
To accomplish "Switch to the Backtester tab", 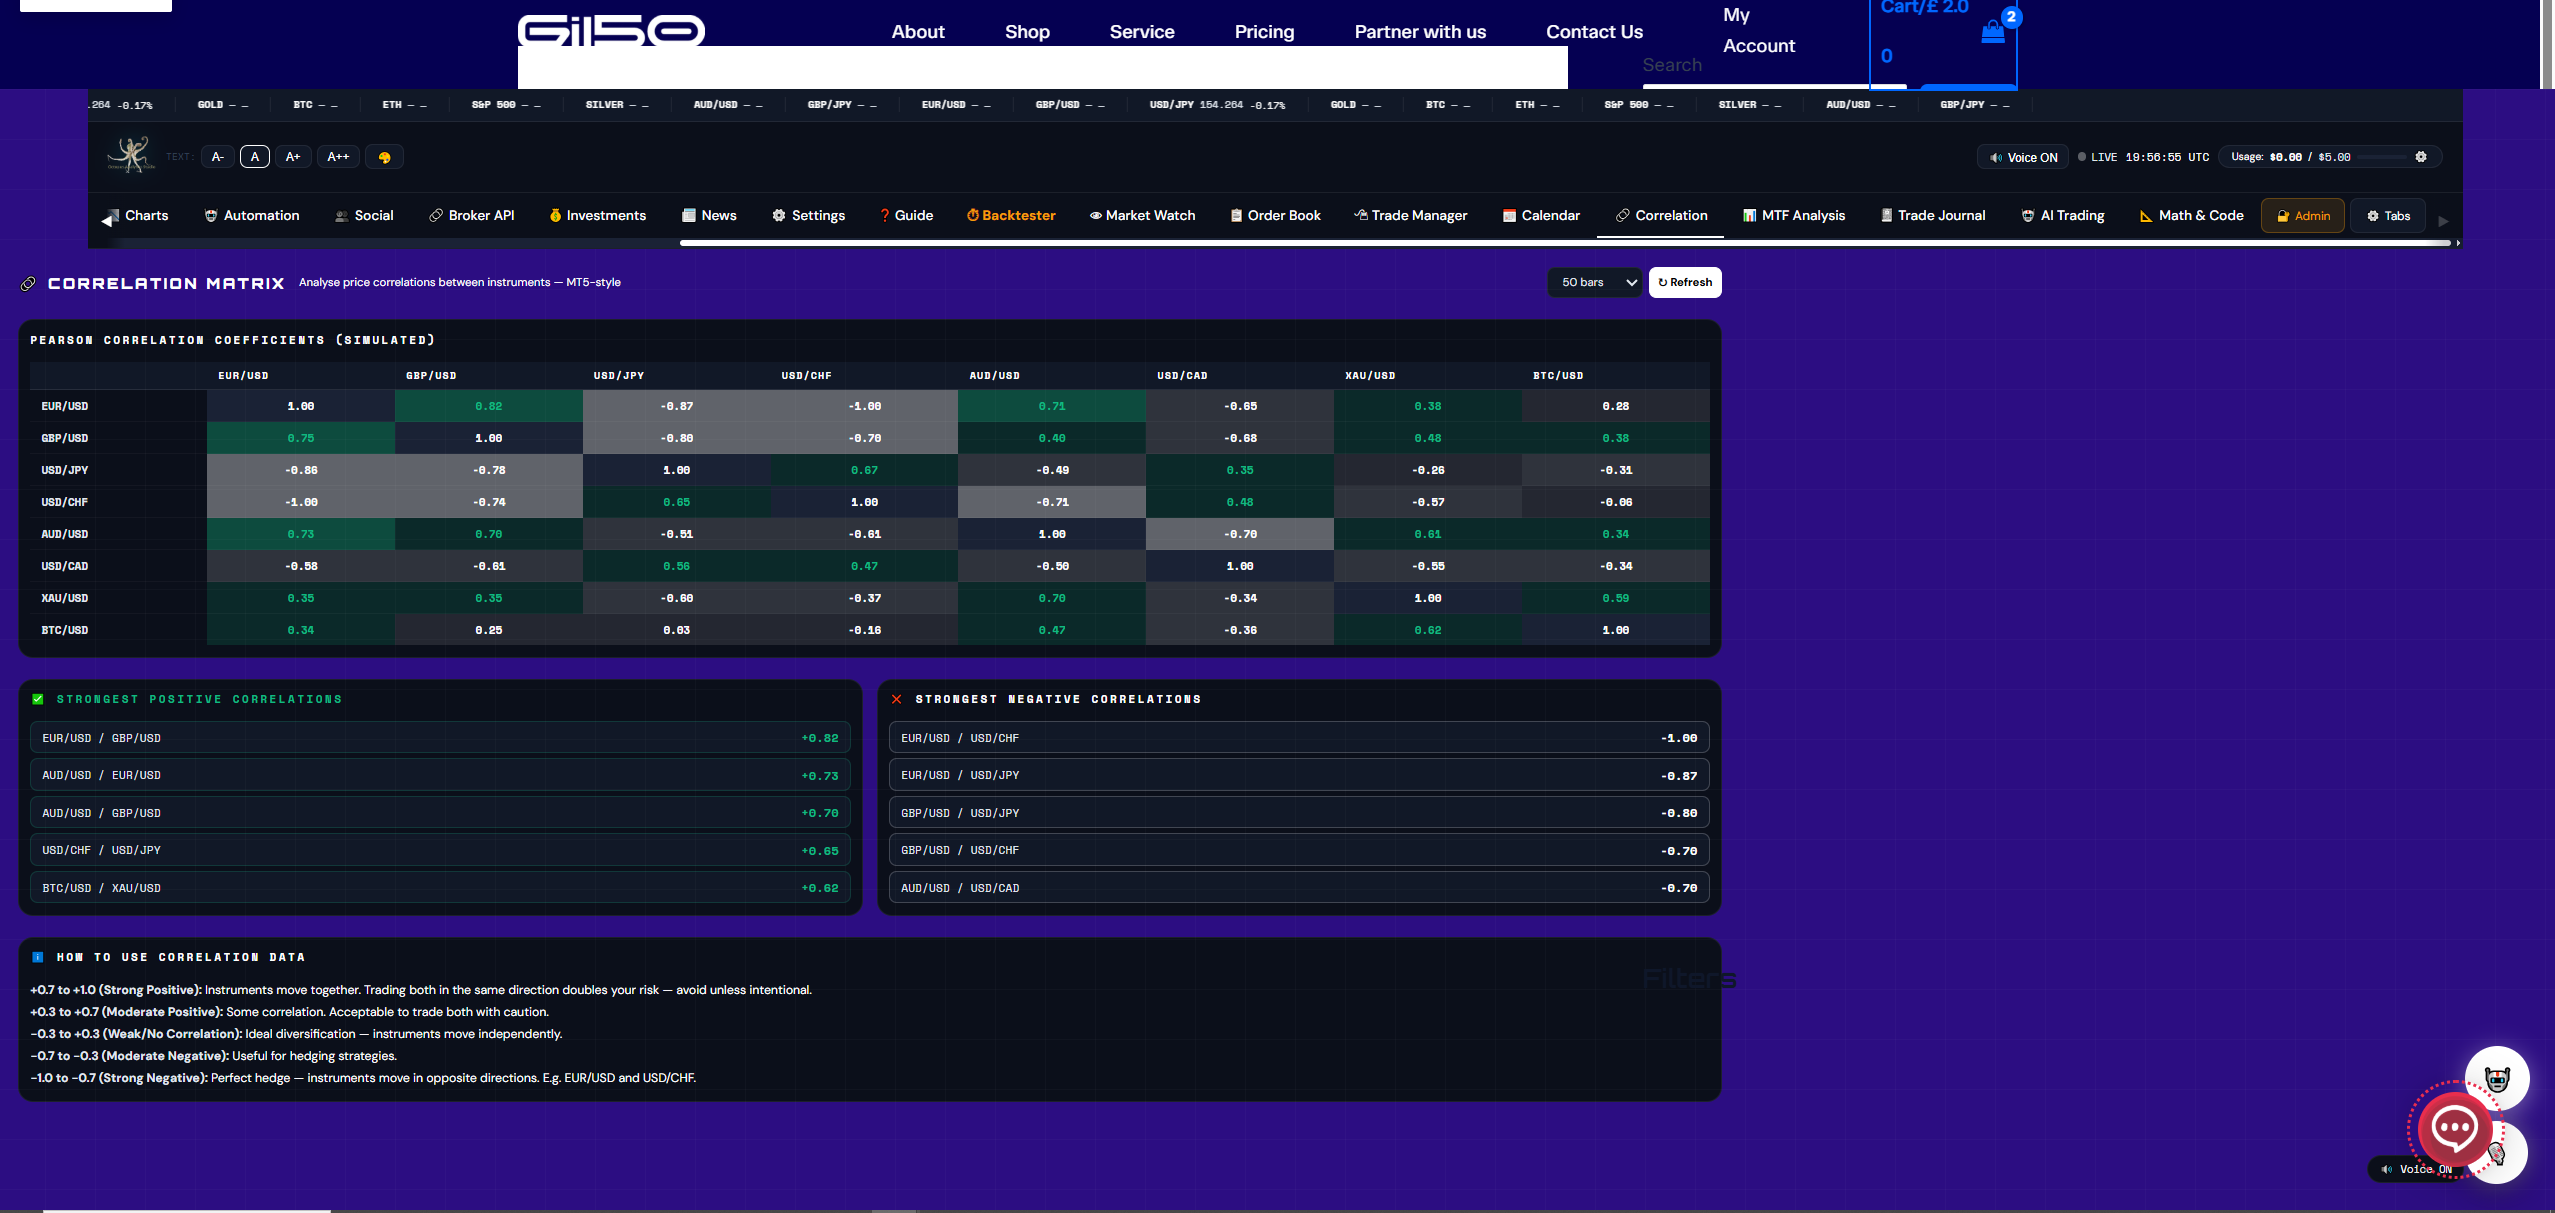I will point(1011,216).
